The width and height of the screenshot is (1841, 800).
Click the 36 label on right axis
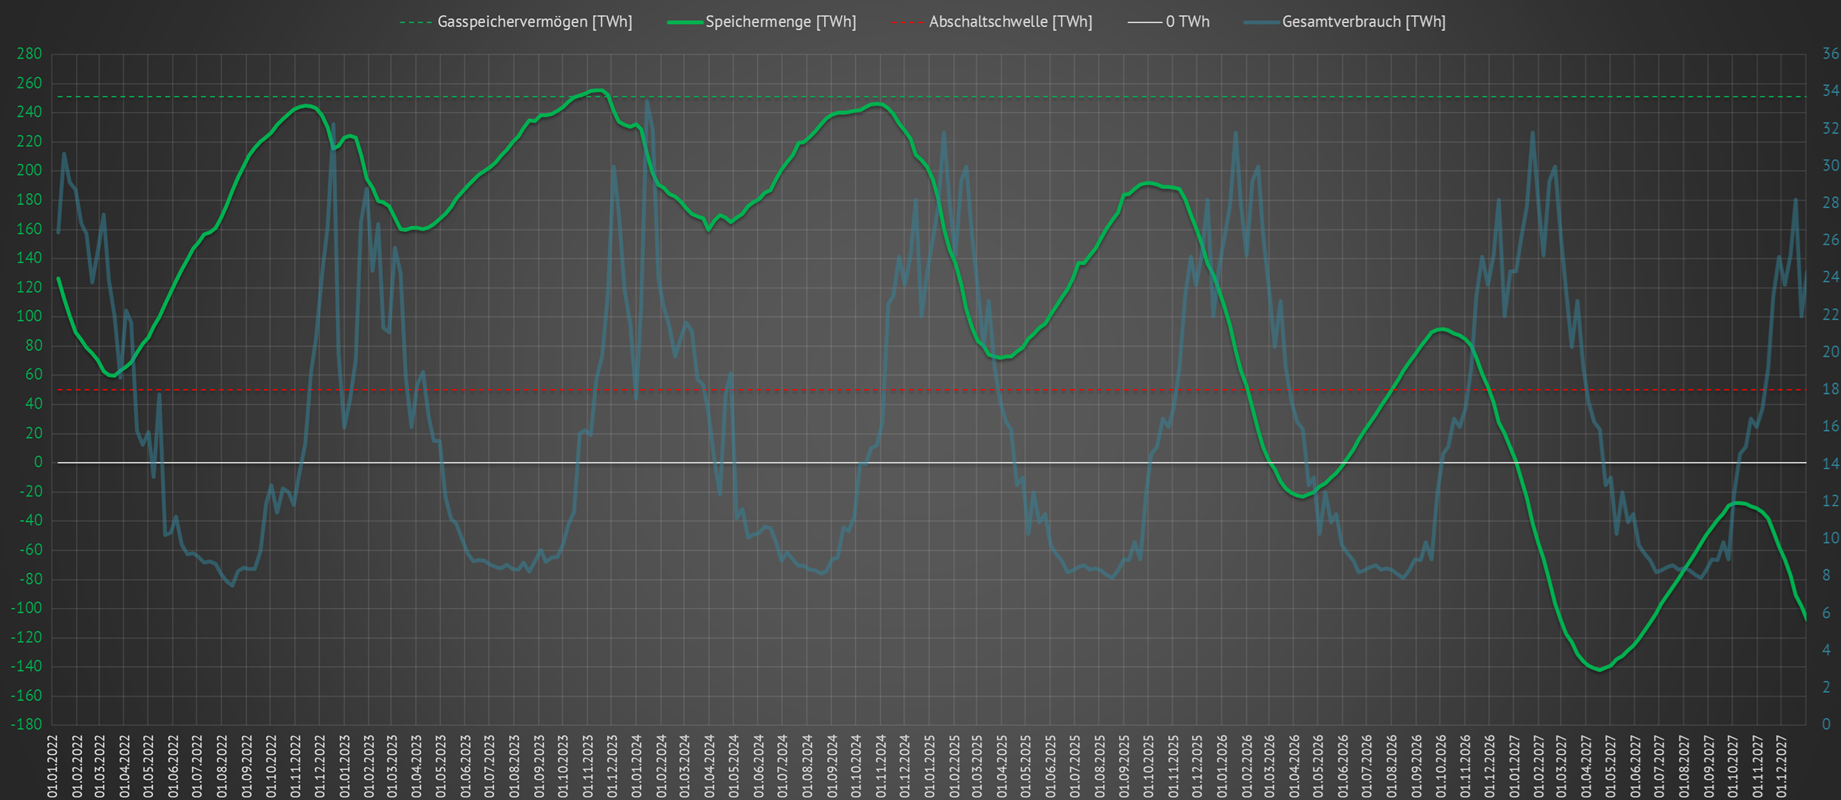[x=1830, y=54]
